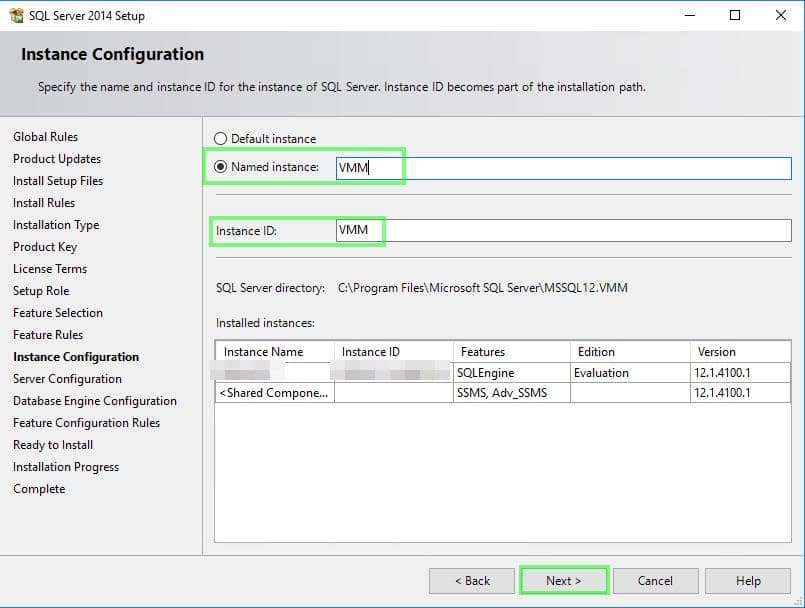Click the Next button
805x608 pixels.
564,581
